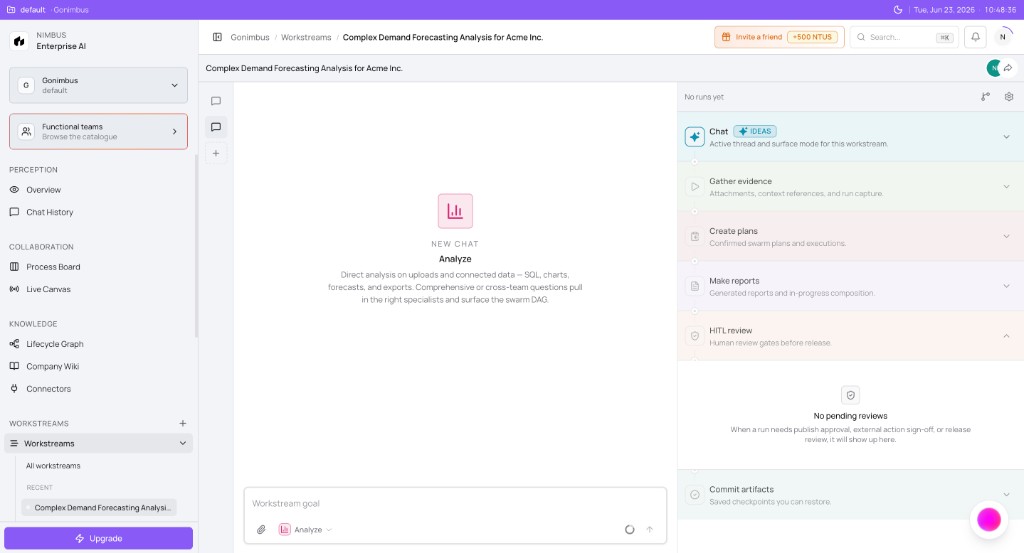Viewport: 1024px width, 553px height.
Task: Open the Gonimbus workspace dropdown
Action: coord(98,85)
